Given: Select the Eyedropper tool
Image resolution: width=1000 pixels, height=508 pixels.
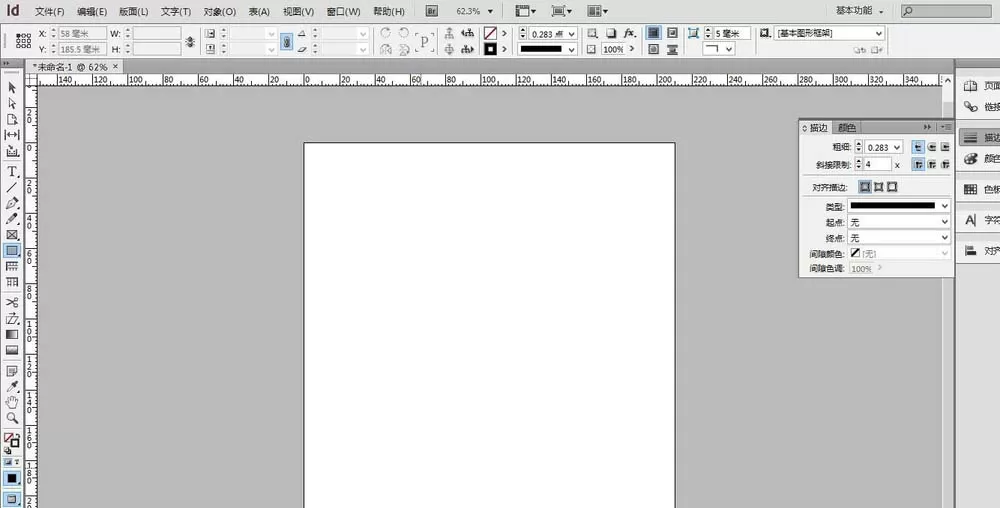Looking at the screenshot, I should (12, 386).
